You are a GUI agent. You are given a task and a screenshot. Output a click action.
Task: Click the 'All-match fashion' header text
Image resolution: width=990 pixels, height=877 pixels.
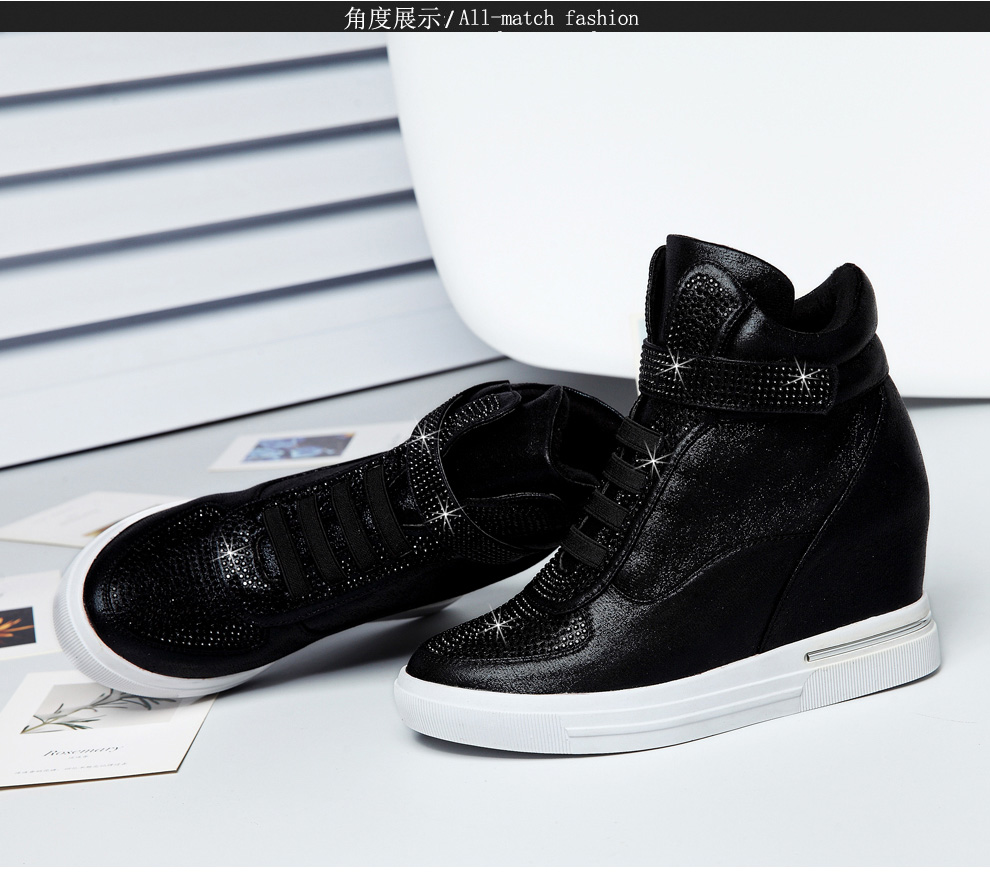click(548, 17)
